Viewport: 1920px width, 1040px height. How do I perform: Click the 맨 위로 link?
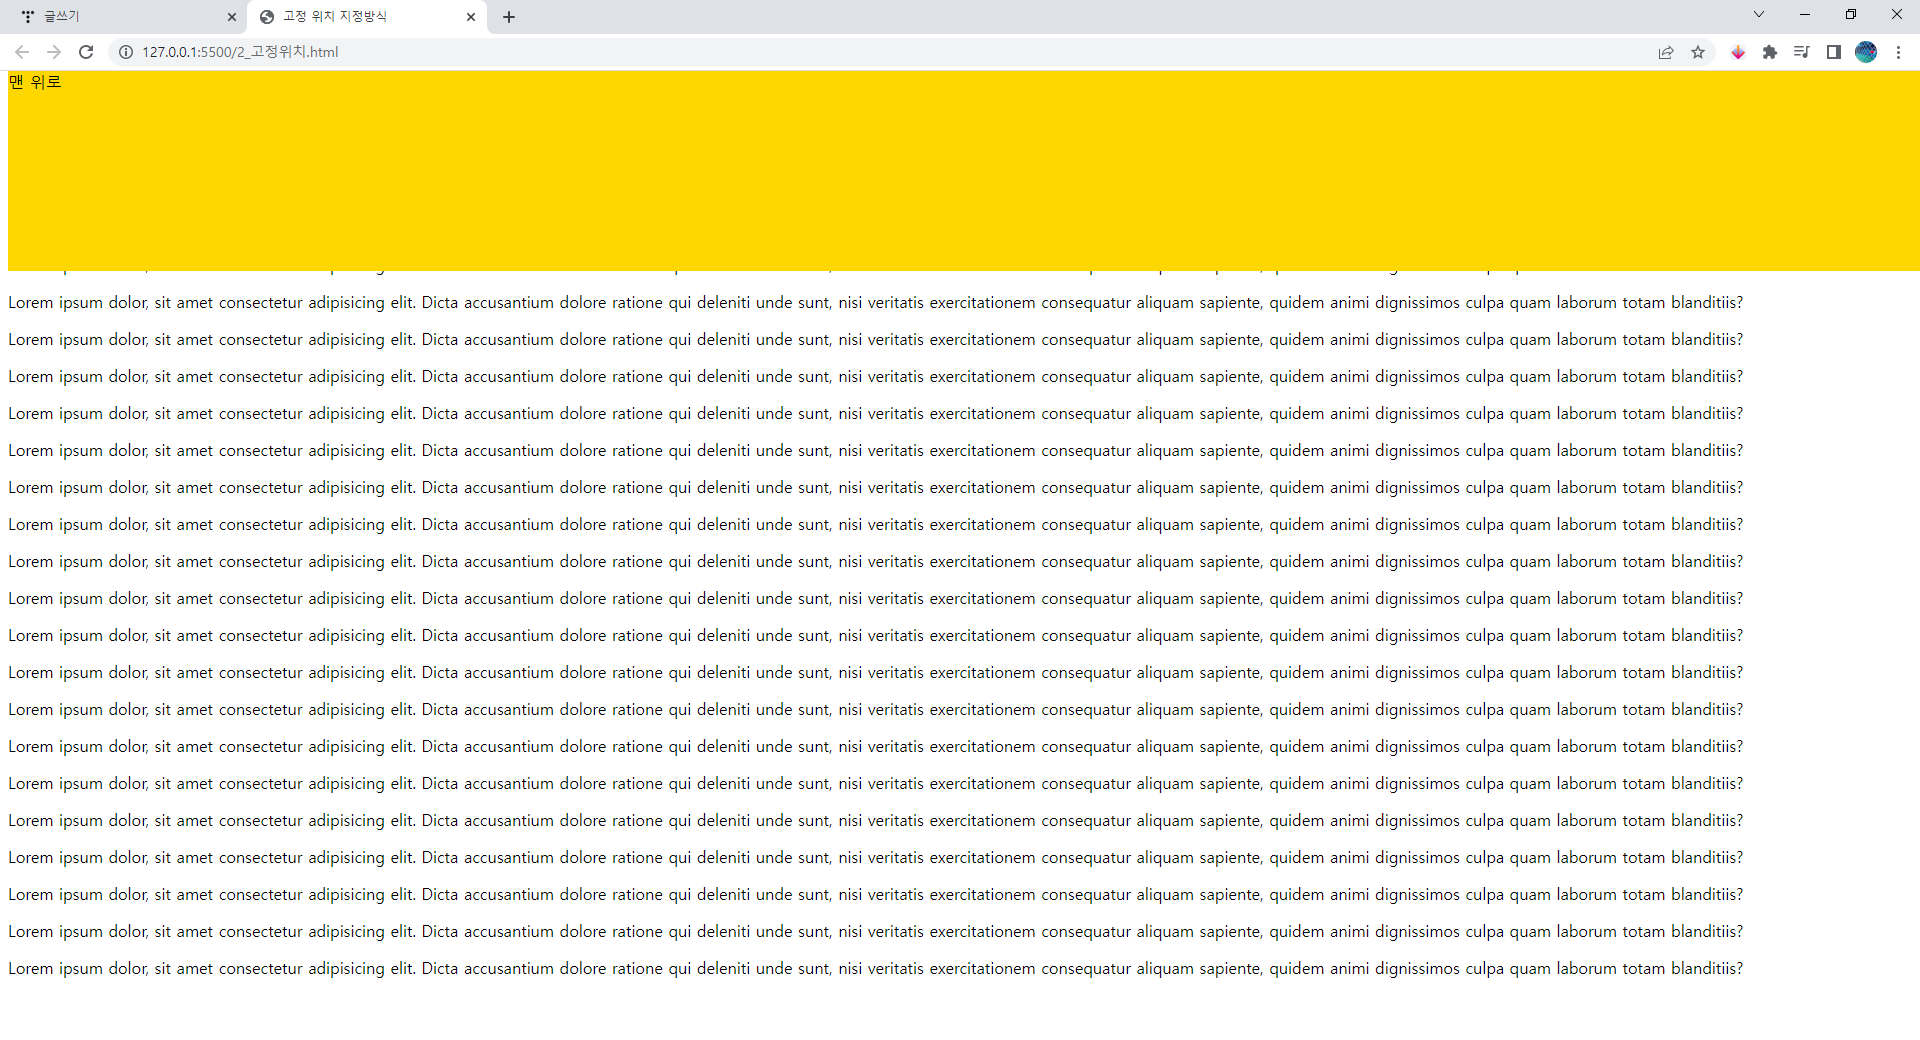coord(35,82)
